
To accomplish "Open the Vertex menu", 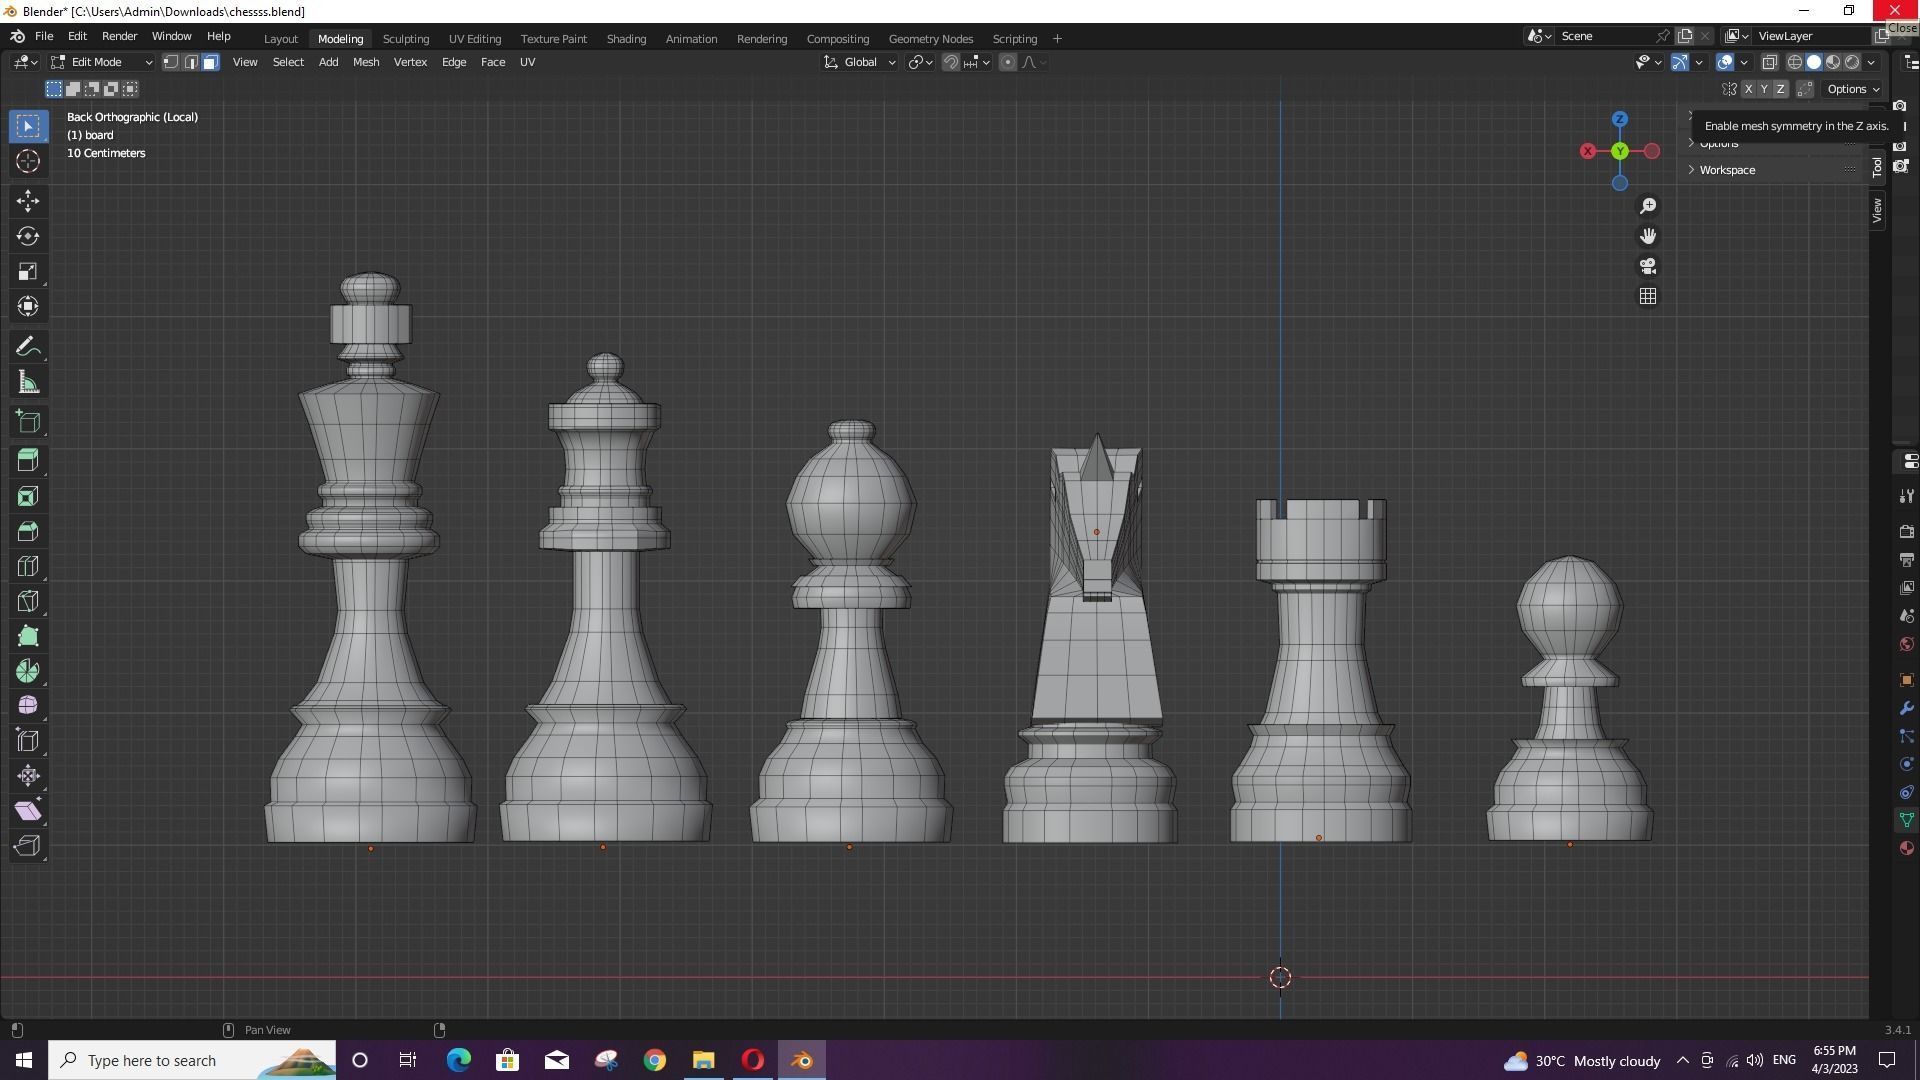I will (410, 62).
